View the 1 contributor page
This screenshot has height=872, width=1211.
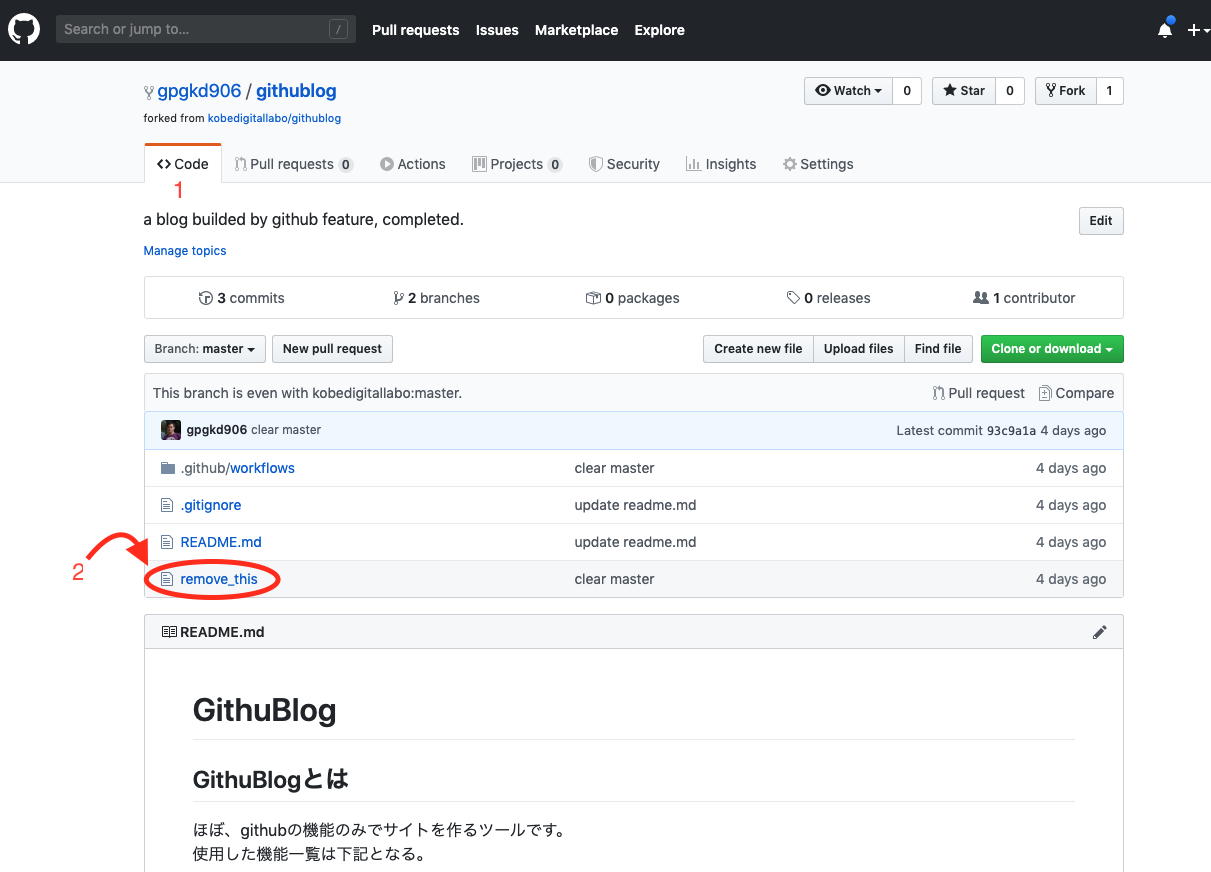[1024, 298]
